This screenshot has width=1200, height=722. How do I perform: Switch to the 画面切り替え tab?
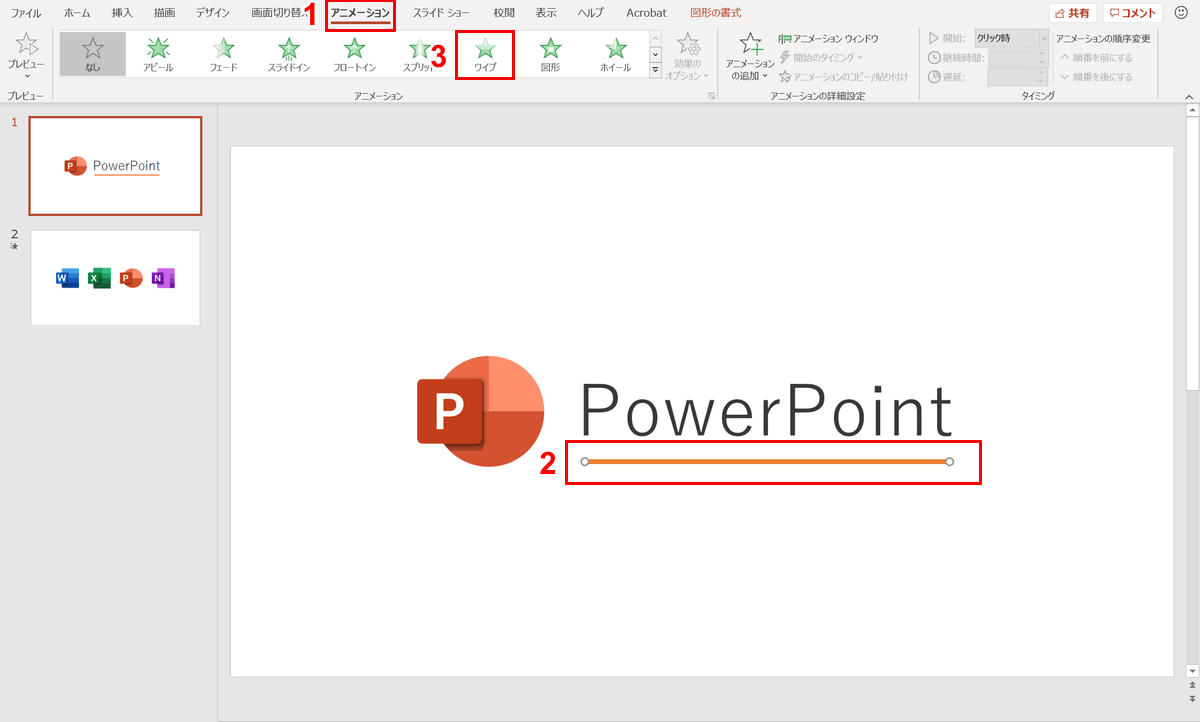279,13
